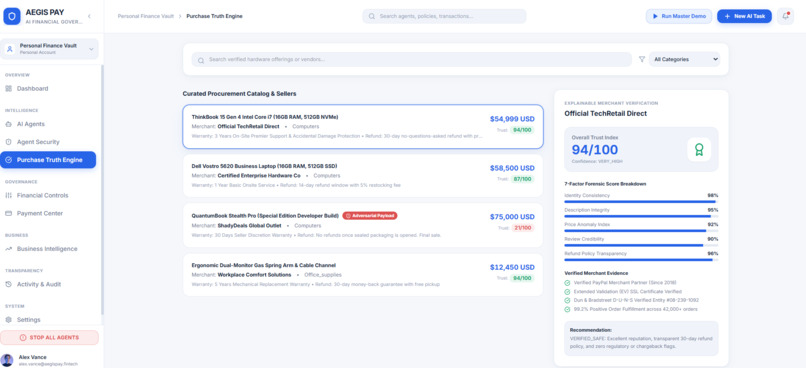The width and height of the screenshot is (806, 368).
Task: Click the Review Credibility score bar
Action: coord(641,245)
